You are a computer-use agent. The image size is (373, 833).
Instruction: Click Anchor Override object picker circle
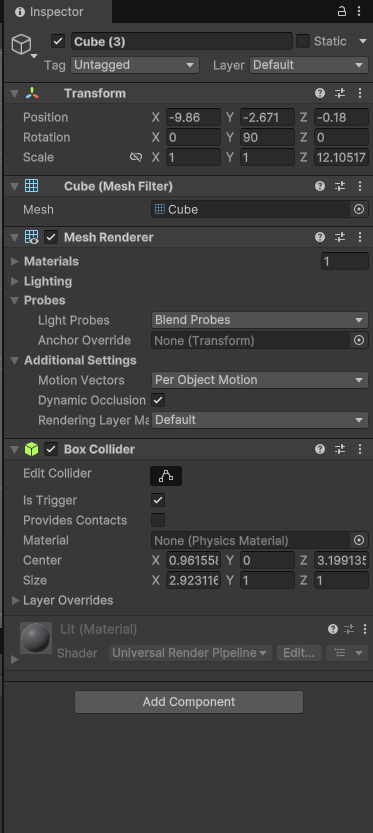(359, 341)
